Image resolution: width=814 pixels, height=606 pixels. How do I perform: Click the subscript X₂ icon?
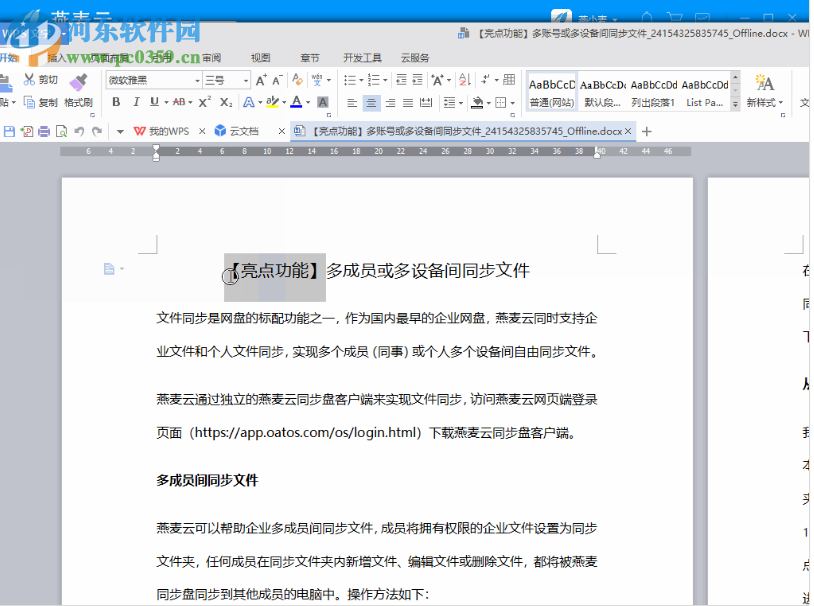225,103
